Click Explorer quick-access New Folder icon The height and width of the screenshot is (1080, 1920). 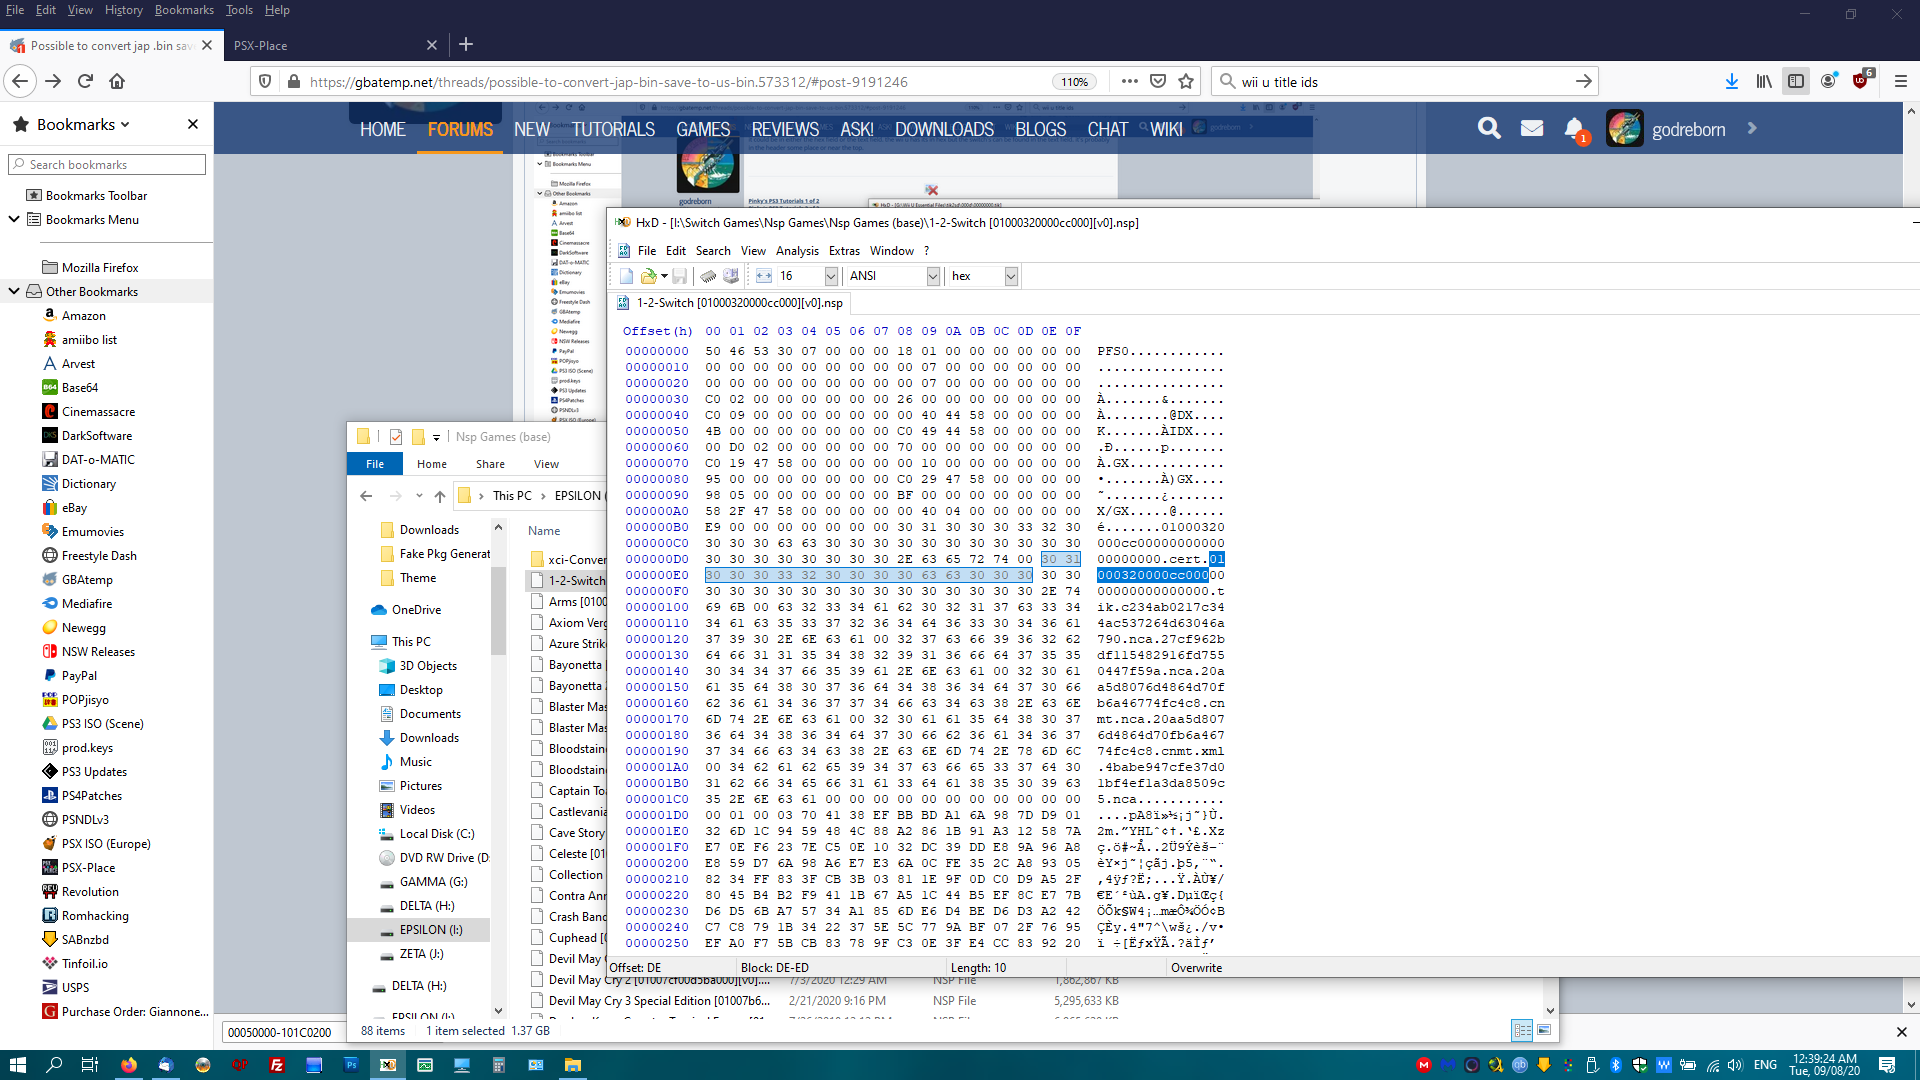418,437
